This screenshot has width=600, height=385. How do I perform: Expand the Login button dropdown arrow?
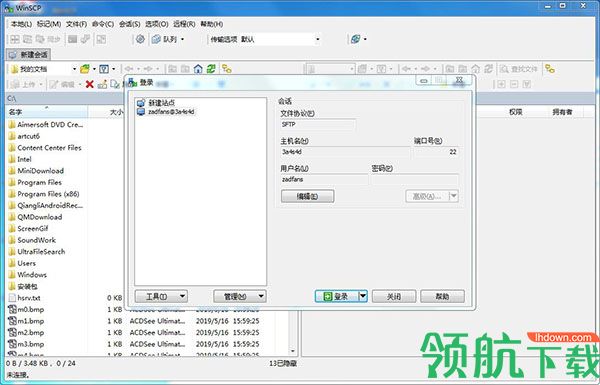tap(363, 296)
